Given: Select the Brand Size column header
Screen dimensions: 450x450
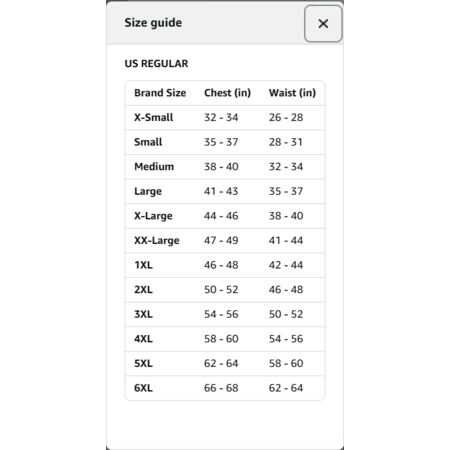Looking at the screenshot, I should coord(160,93).
